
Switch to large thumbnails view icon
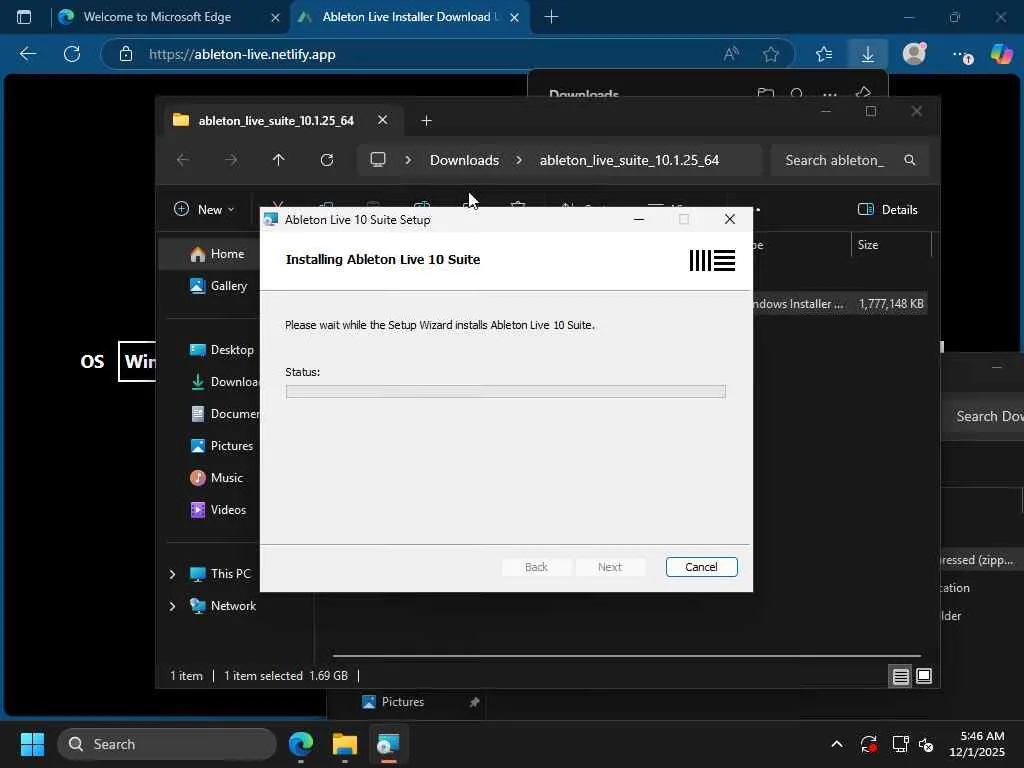[923, 676]
